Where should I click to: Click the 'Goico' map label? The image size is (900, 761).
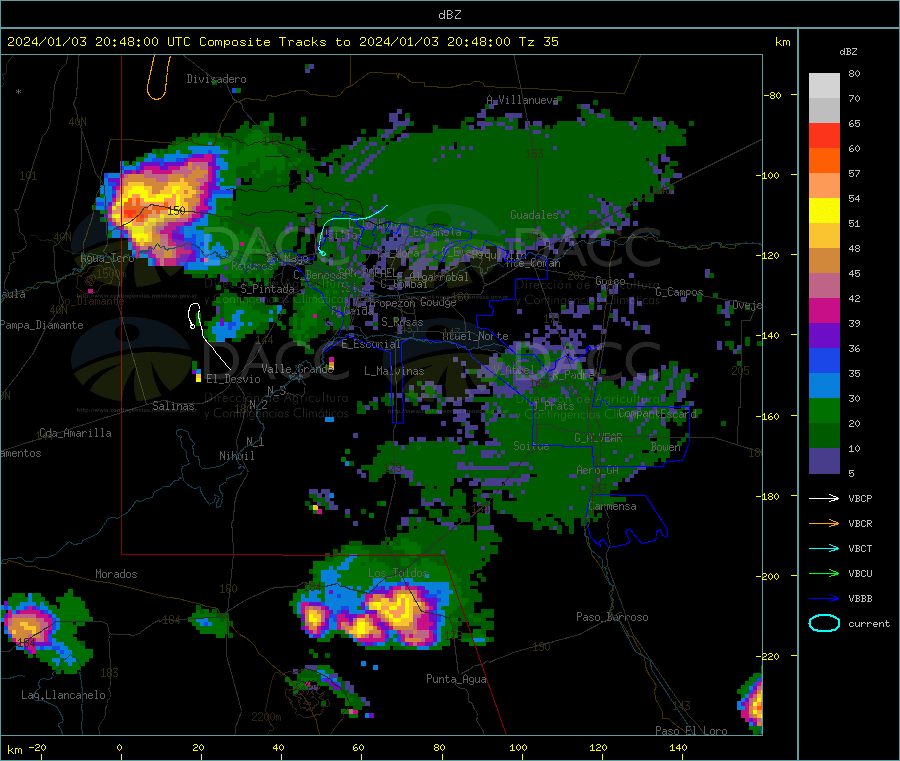(x=610, y=281)
